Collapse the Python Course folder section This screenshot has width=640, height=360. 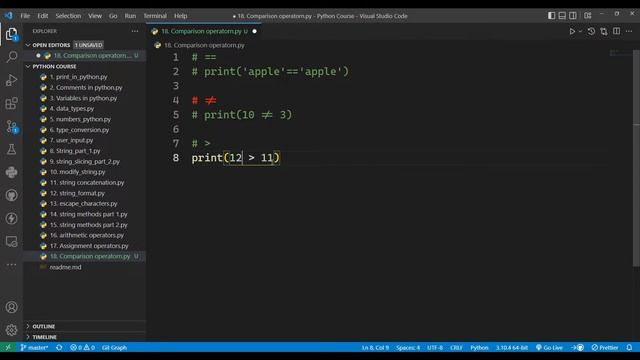(x=54, y=66)
